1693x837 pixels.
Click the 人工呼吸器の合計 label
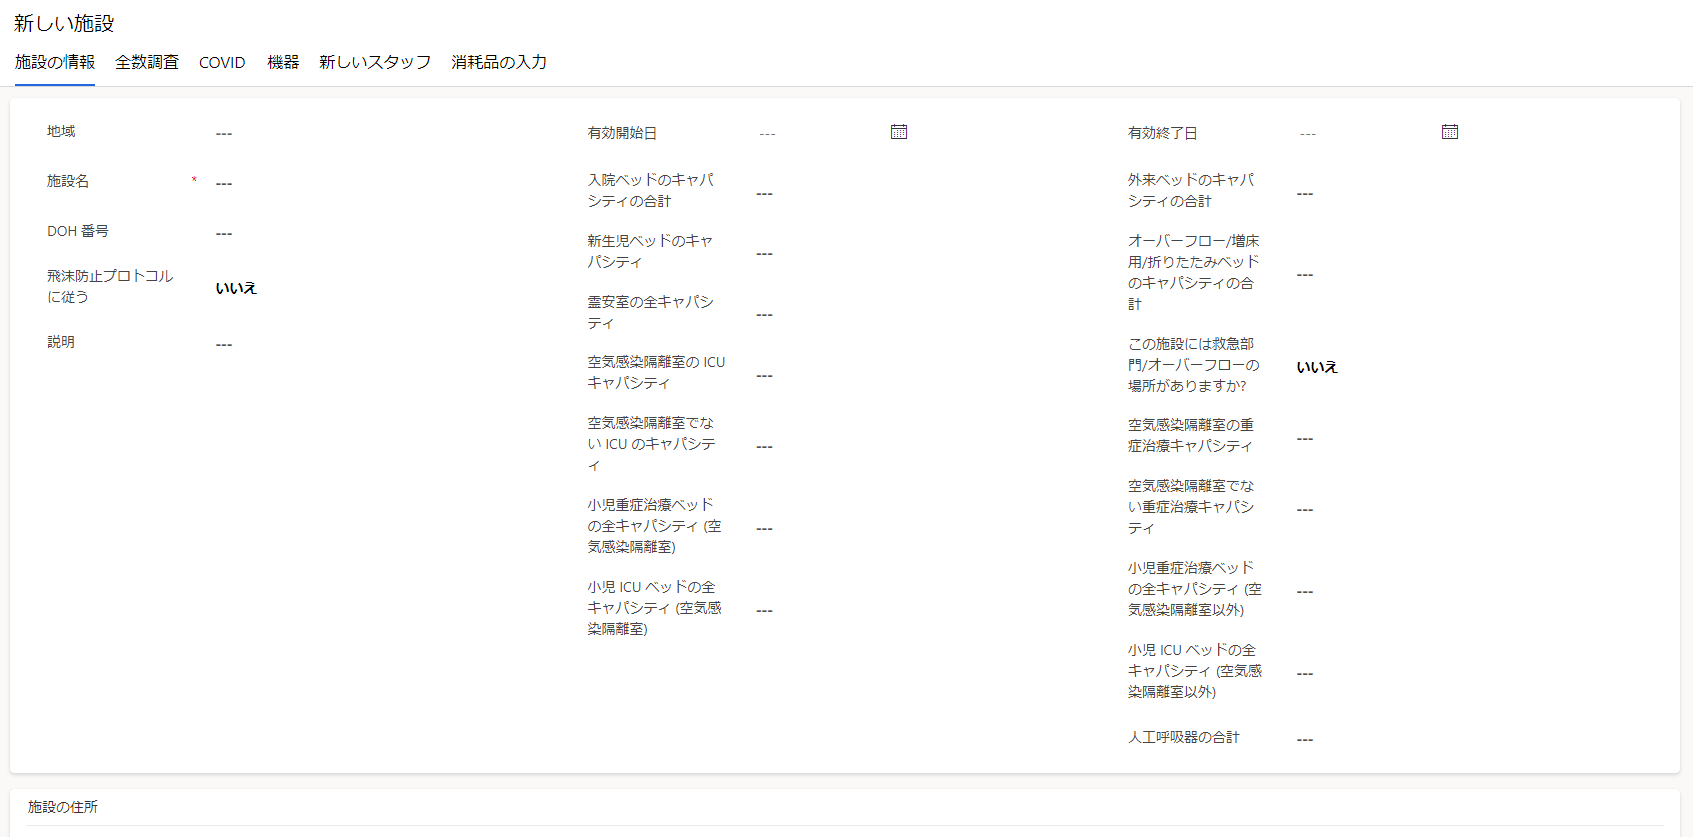1184,737
